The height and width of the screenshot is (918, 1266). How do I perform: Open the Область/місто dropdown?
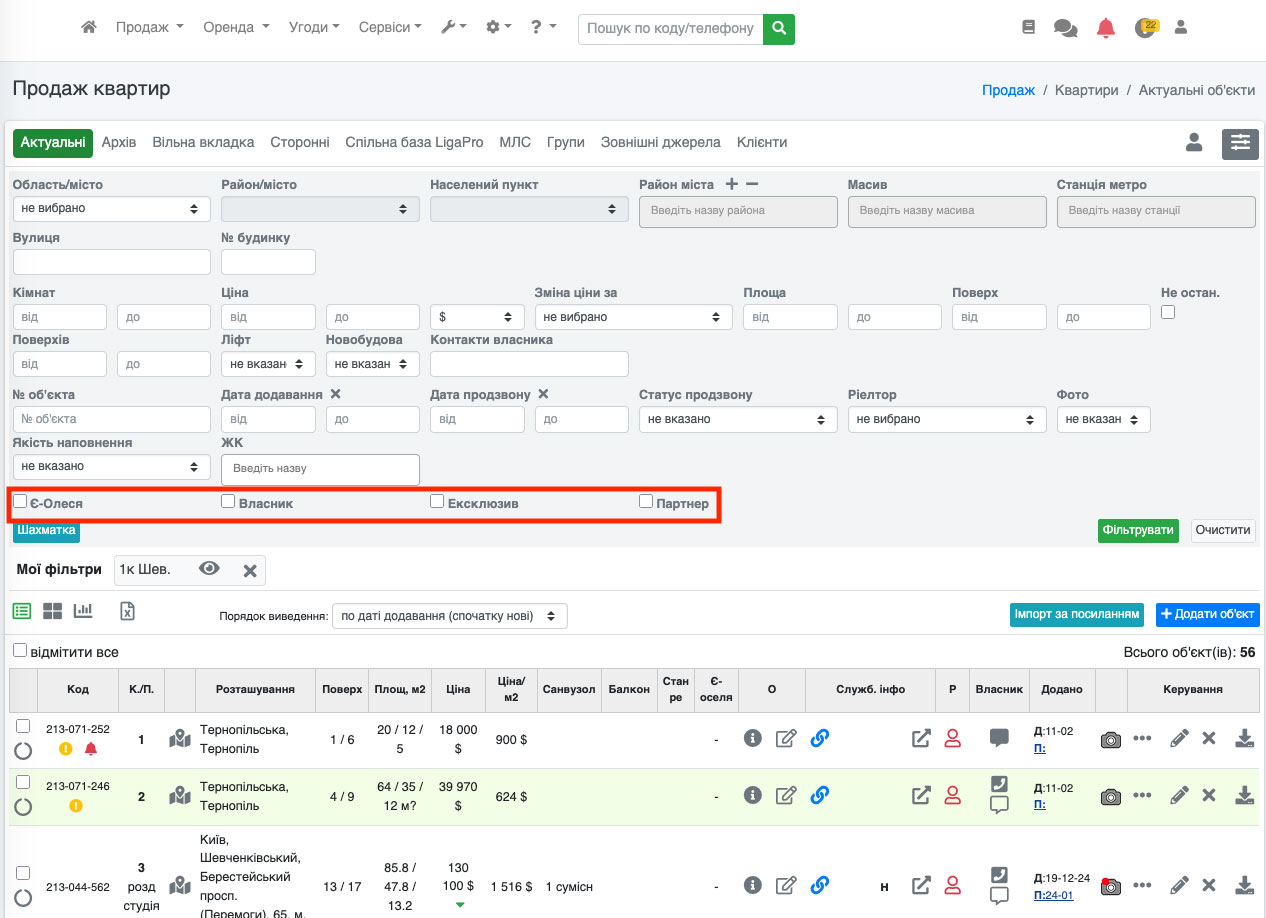coord(111,209)
